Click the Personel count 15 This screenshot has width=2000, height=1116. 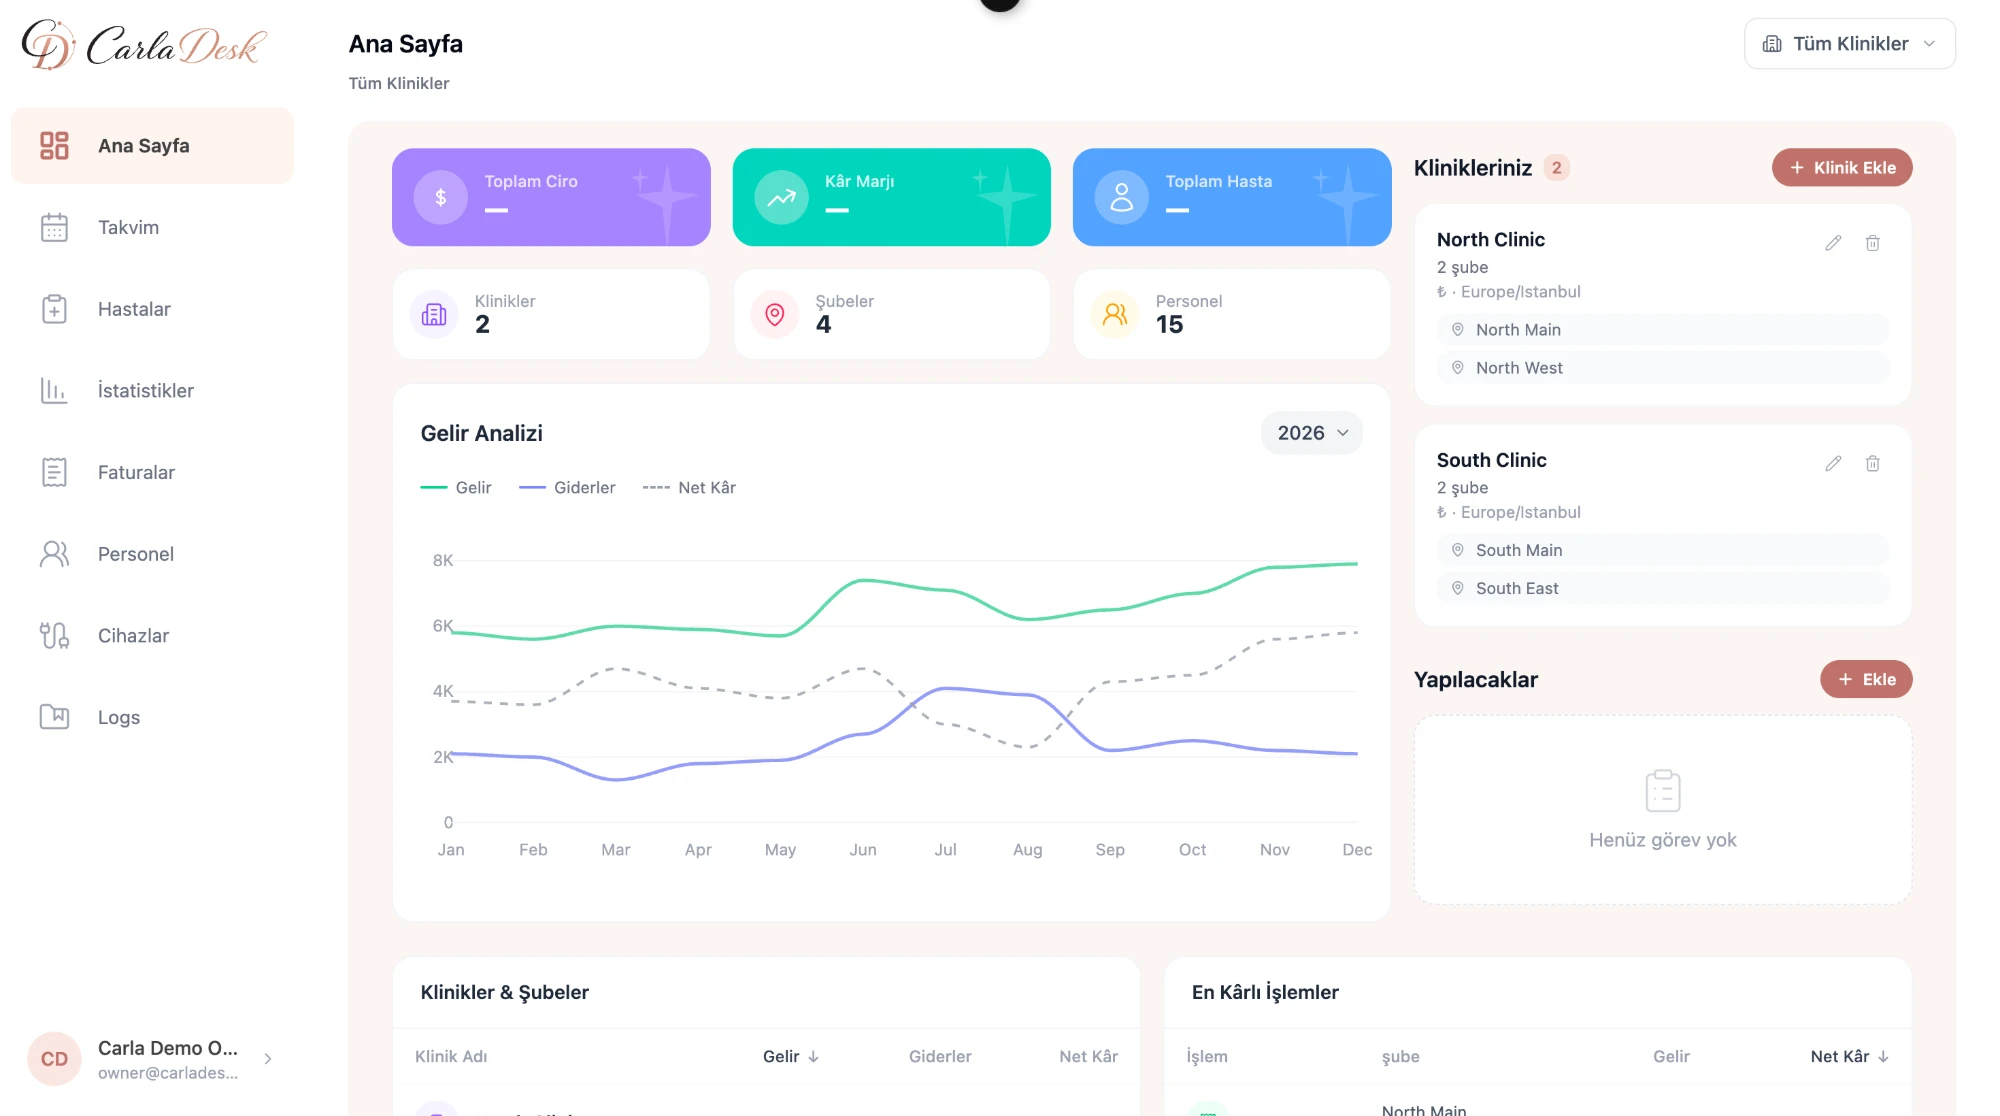1169,325
